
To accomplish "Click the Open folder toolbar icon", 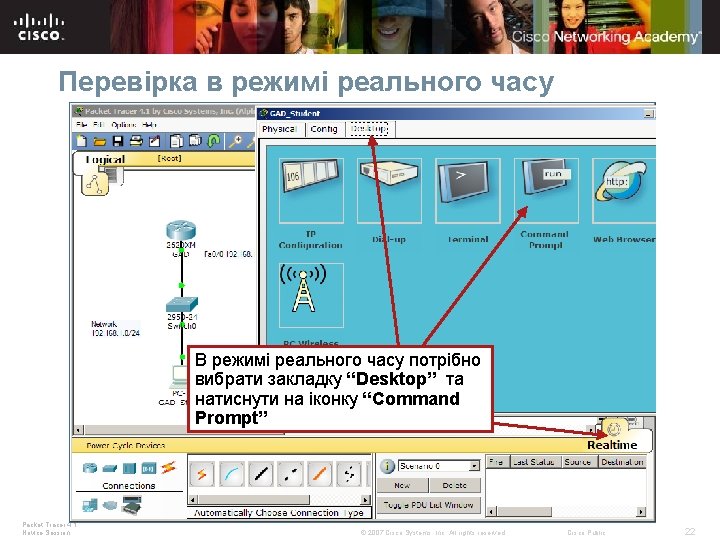I will 99,141.
